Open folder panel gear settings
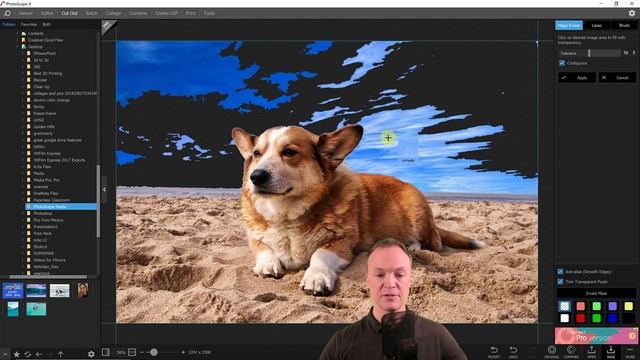Image resolution: width=640 pixels, height=360 pixels. pos(91,354)
